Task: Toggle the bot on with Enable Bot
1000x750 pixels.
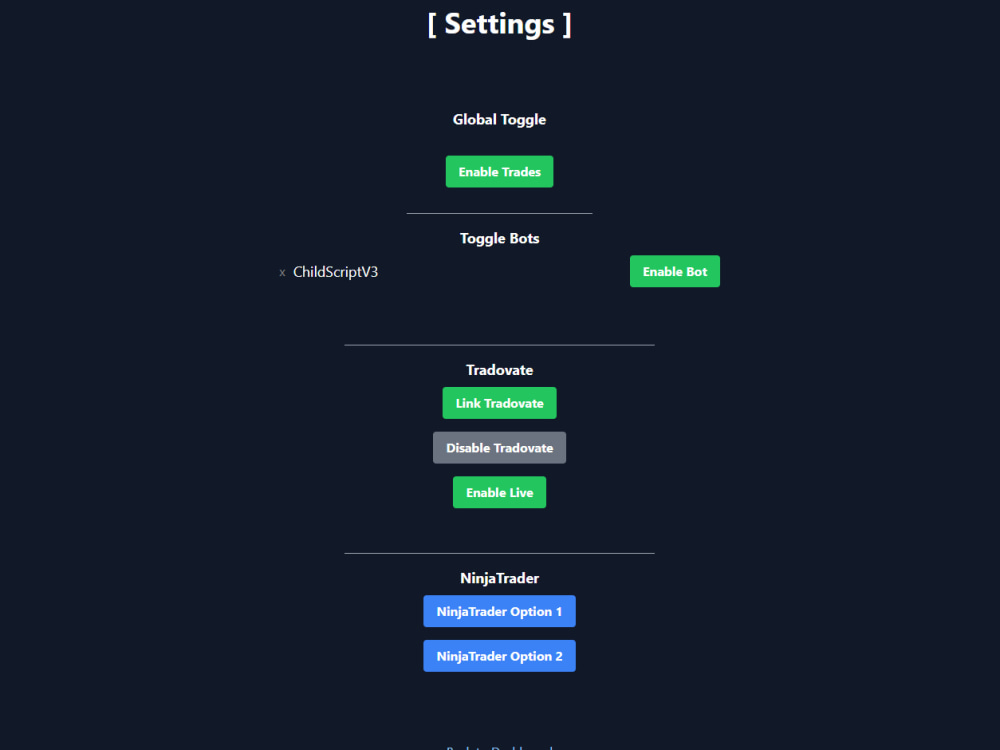Action: click(x=674, y=271)
